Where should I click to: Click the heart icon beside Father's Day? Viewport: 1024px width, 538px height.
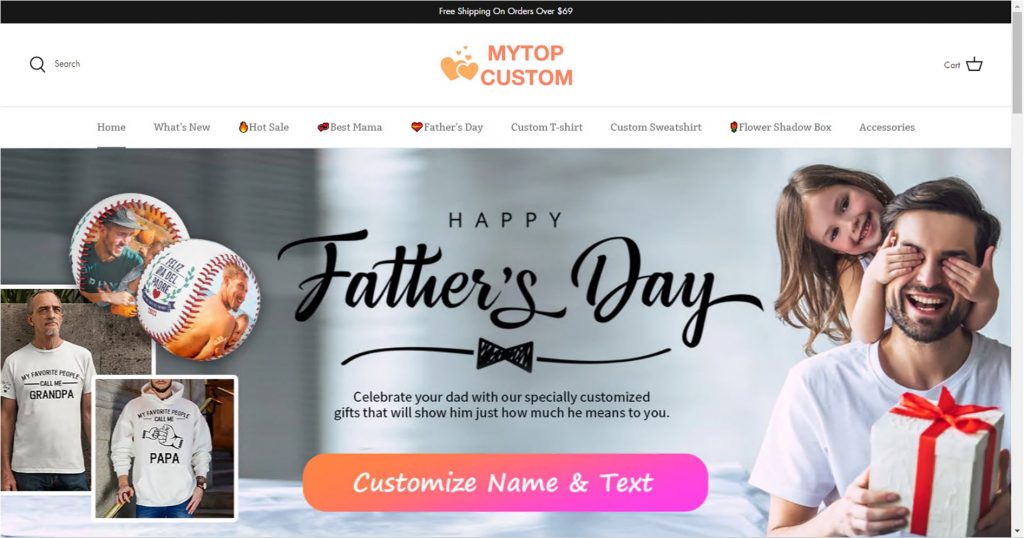pos(417,127)
